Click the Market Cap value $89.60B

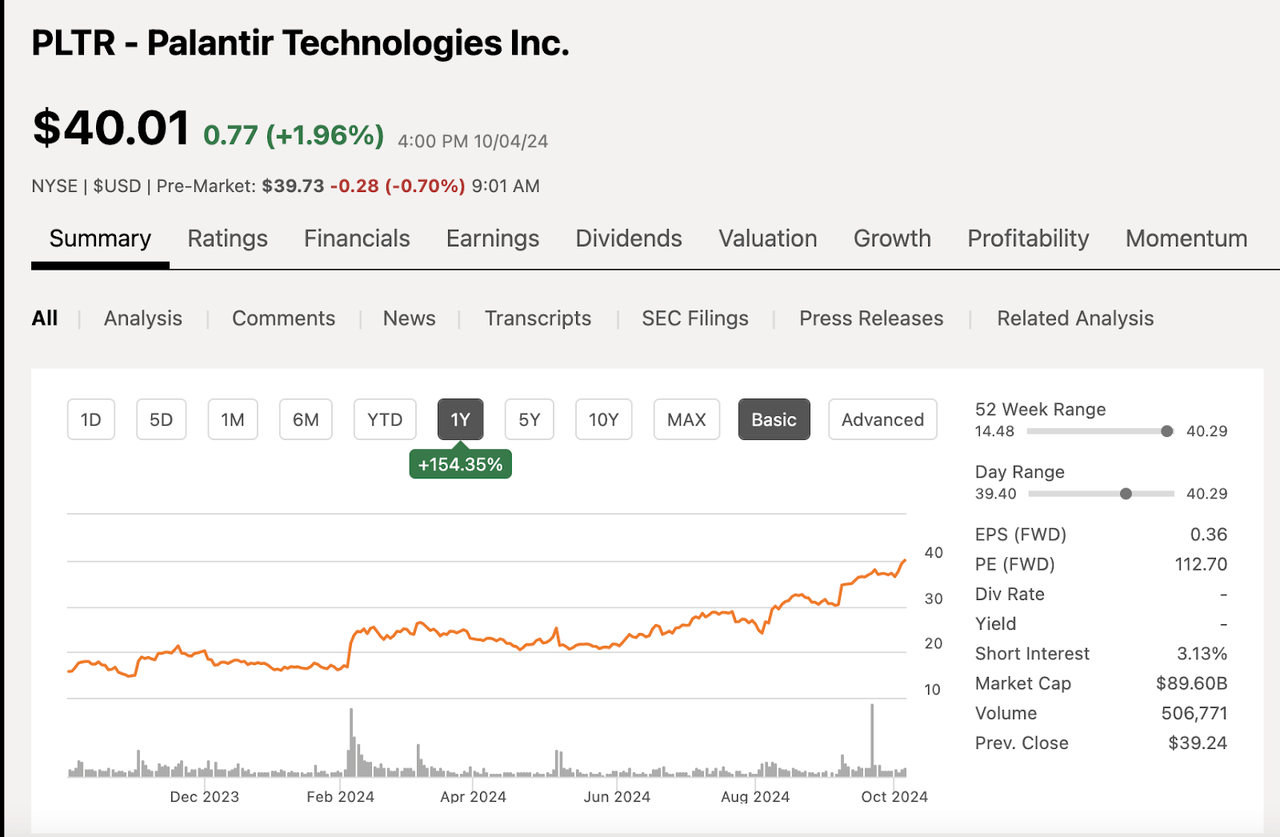1191,683
